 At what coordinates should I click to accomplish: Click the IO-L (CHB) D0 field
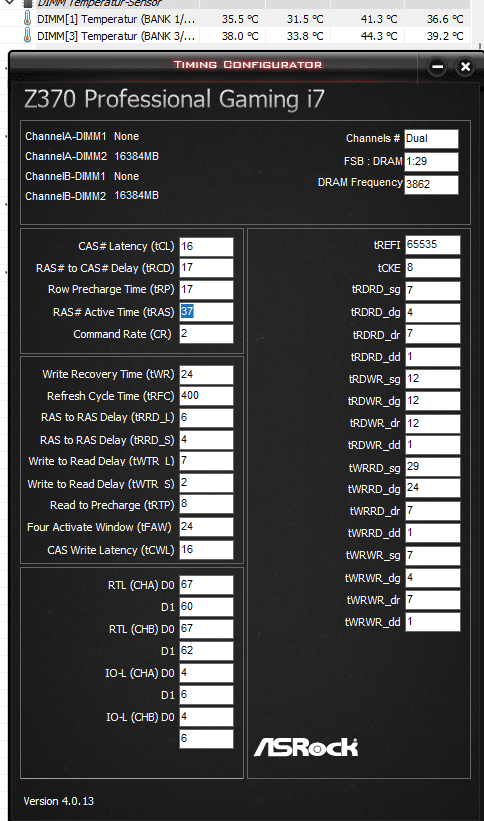[206, 717]
